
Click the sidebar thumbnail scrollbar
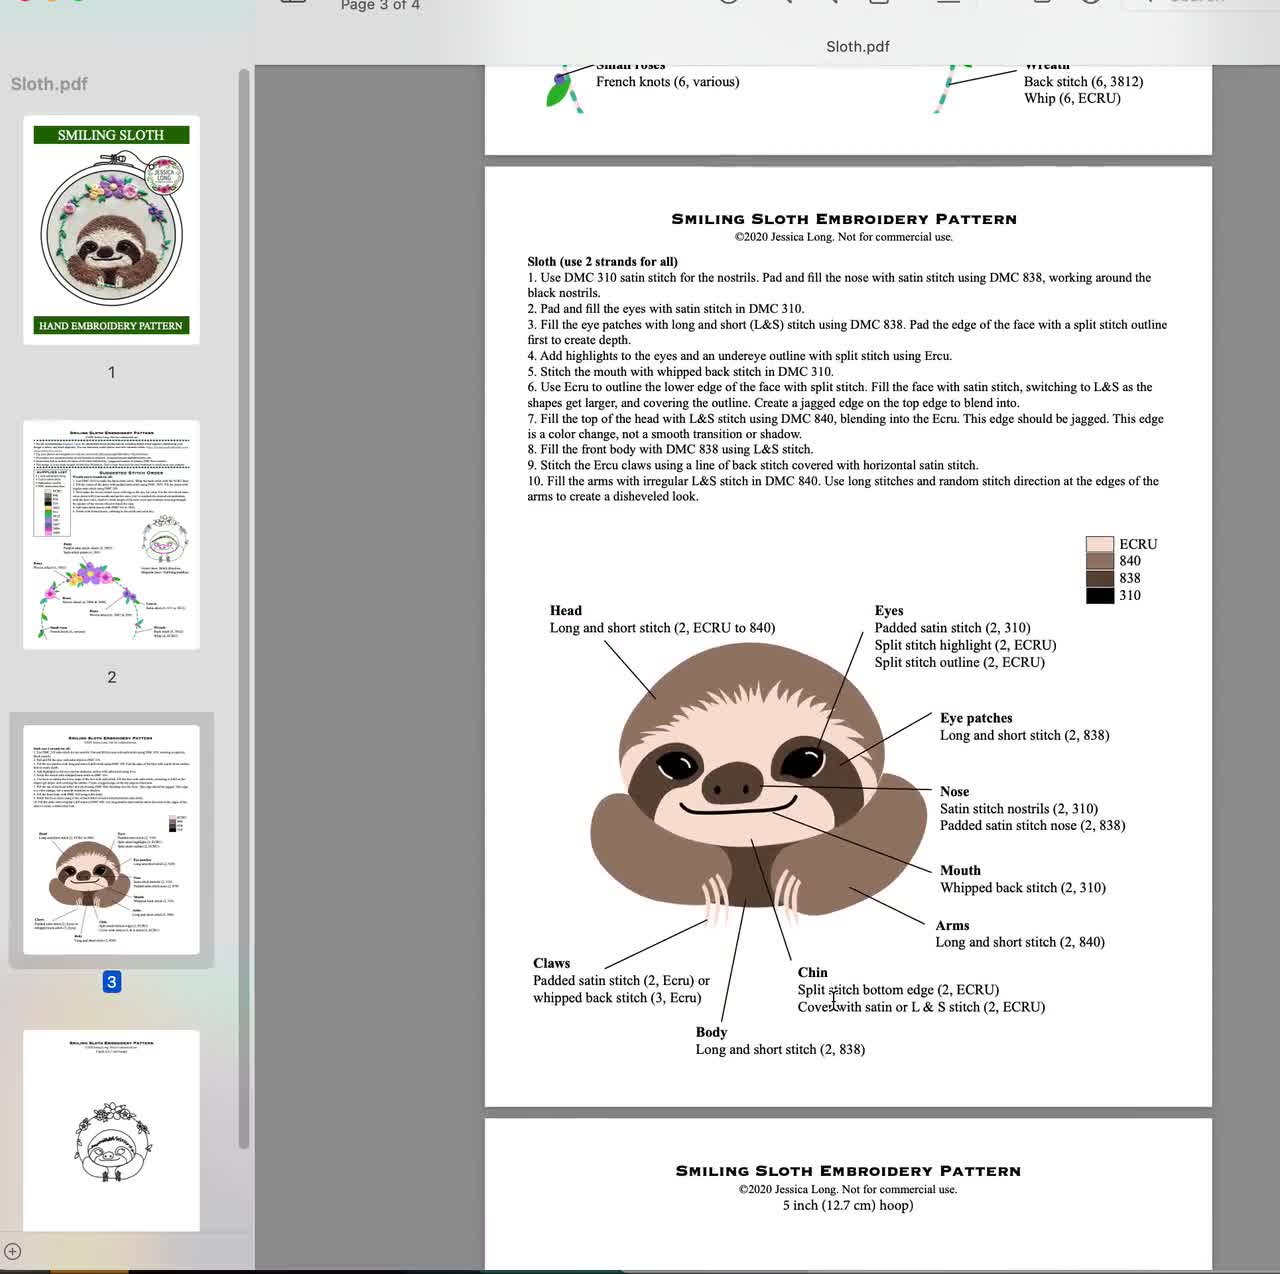[x=244, y=610]
